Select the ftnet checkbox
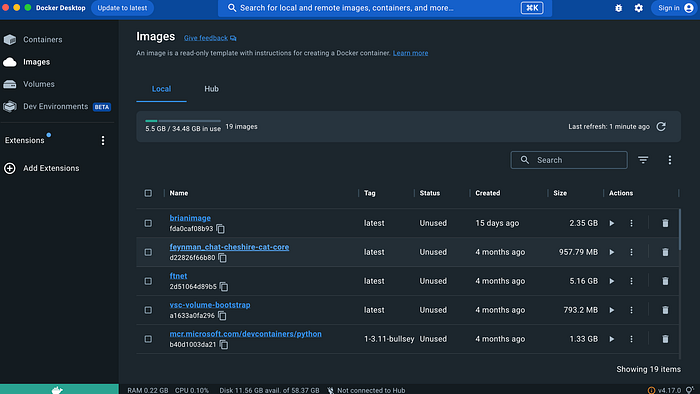The height and width of the screenshot is (394, 700). [148, 281]
